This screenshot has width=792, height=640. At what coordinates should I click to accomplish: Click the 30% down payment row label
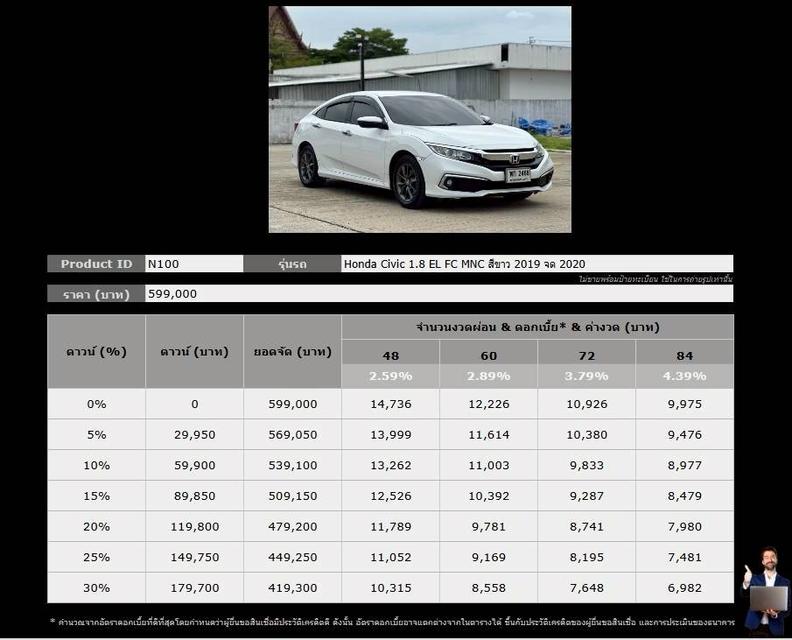[x=96, y=588]
